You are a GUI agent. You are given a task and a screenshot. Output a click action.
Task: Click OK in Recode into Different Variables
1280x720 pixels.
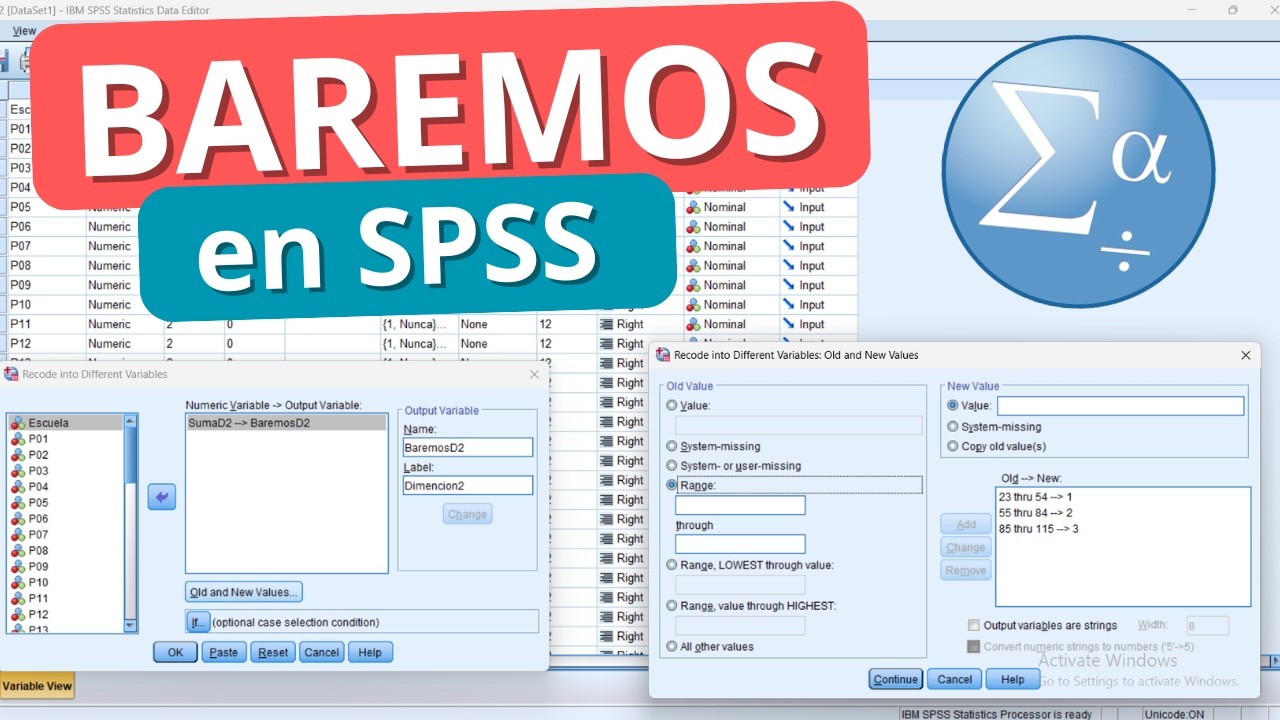[x=175, y=652]
